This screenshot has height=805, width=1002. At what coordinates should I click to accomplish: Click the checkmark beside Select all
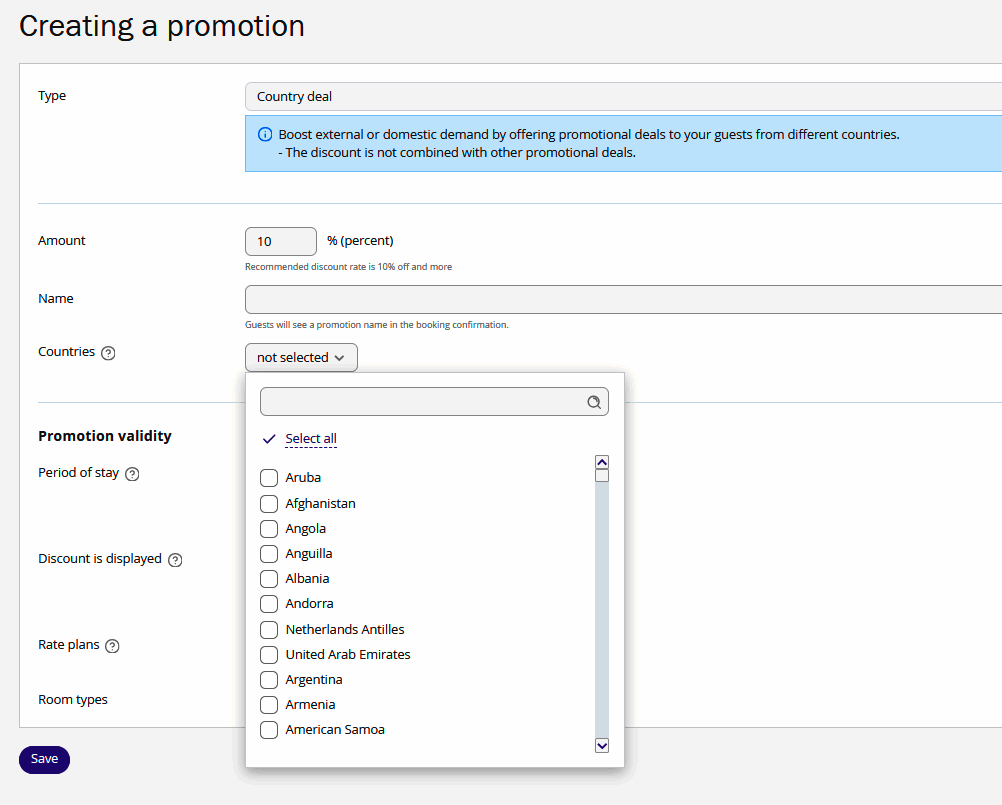(267, 438)
